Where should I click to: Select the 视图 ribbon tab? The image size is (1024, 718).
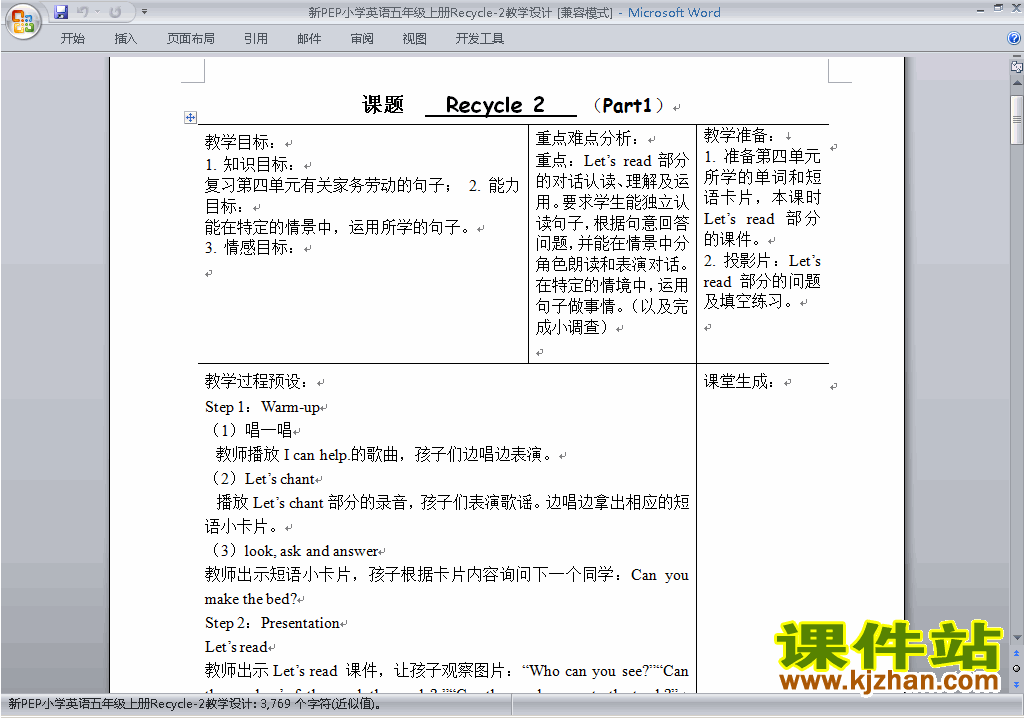pyautogui.click(x=415, y=39)
